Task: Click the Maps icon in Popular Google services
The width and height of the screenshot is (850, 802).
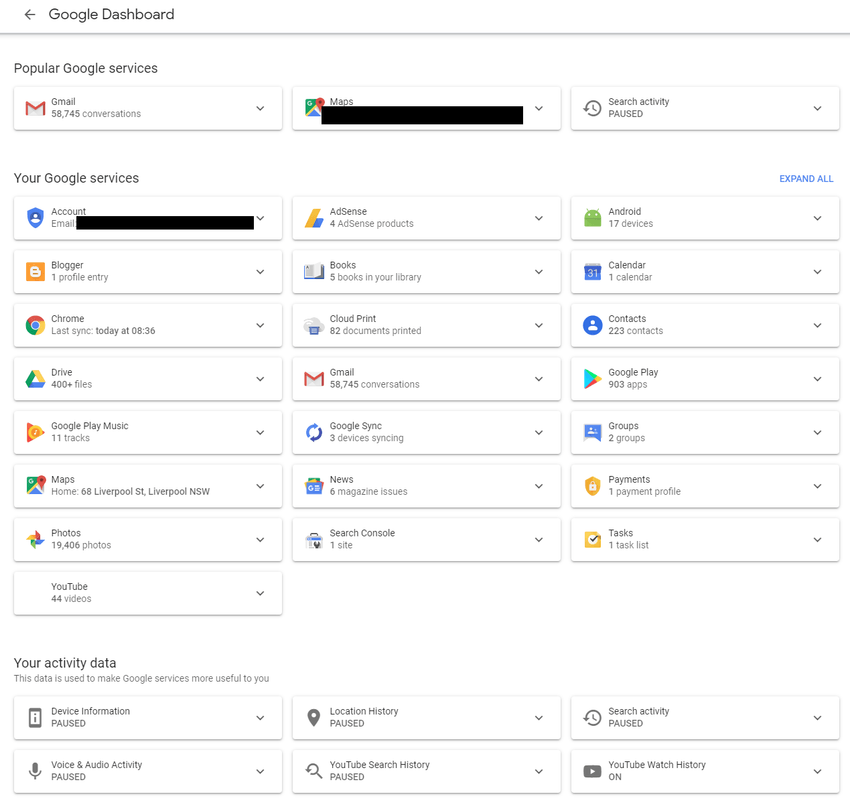Action: coord(313,107)
